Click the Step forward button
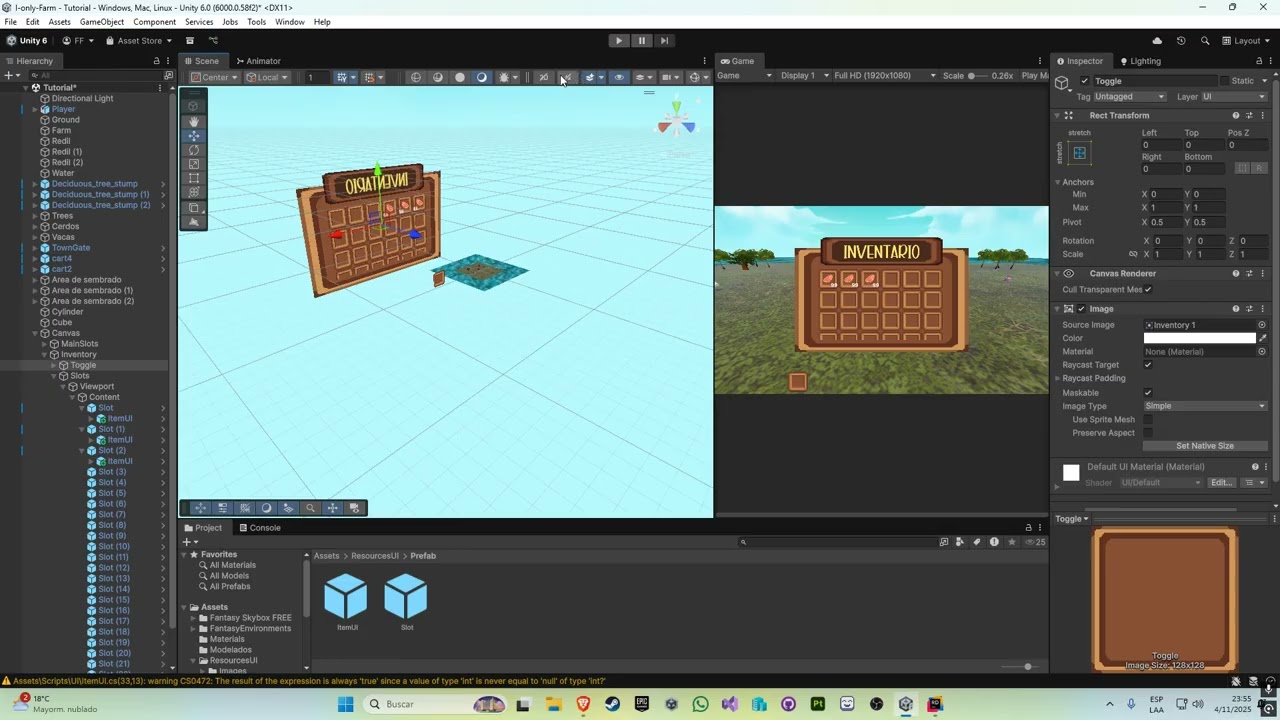Viewport: 1280px width, 720px height. [x=664, y=41]
